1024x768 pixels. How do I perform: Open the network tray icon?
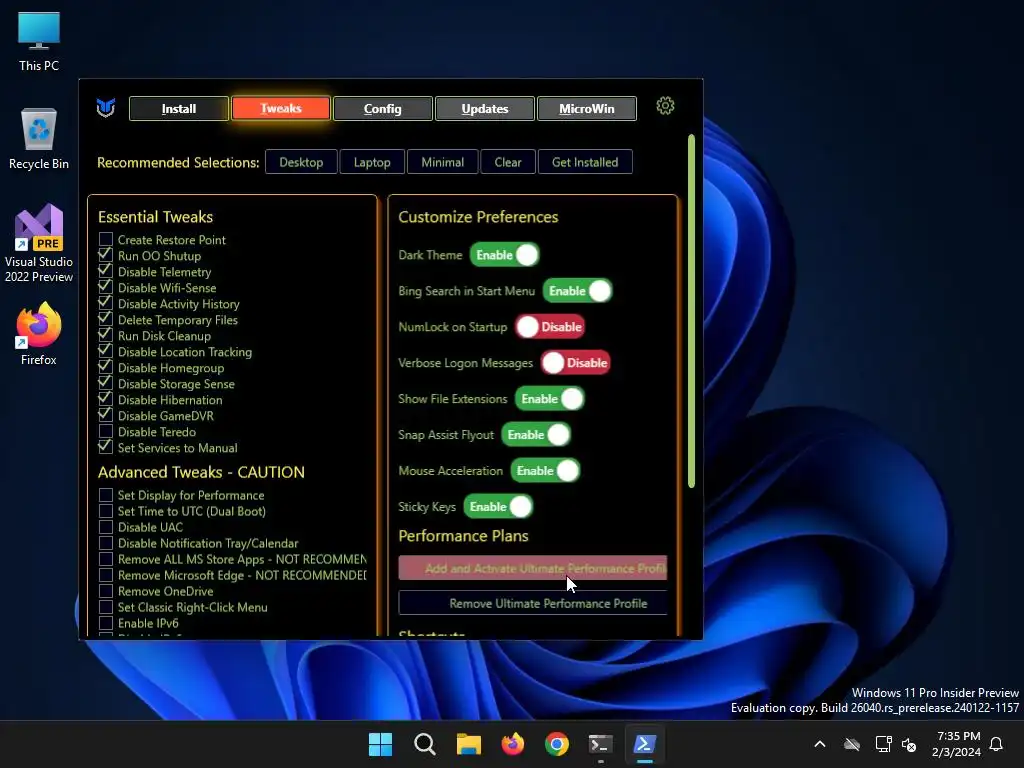[883, 744]
